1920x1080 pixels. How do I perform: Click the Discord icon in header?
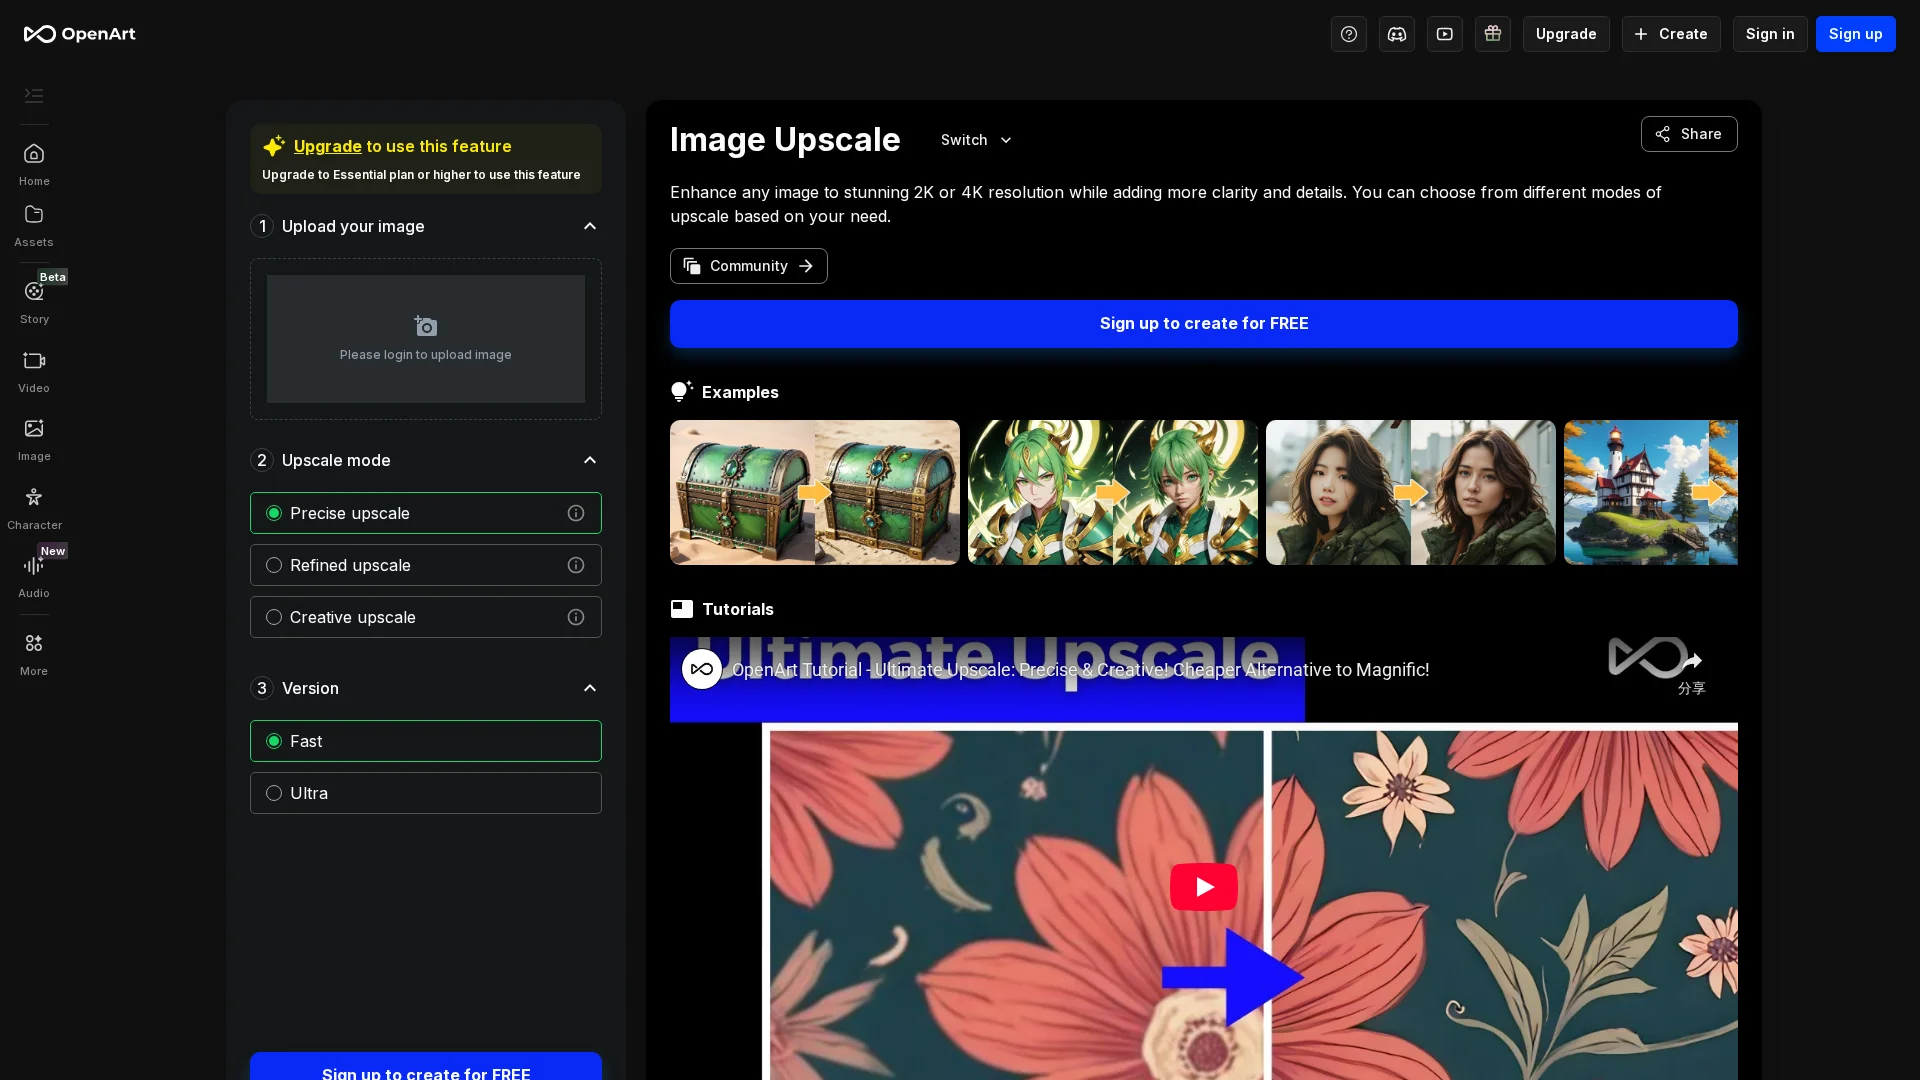1396,34
